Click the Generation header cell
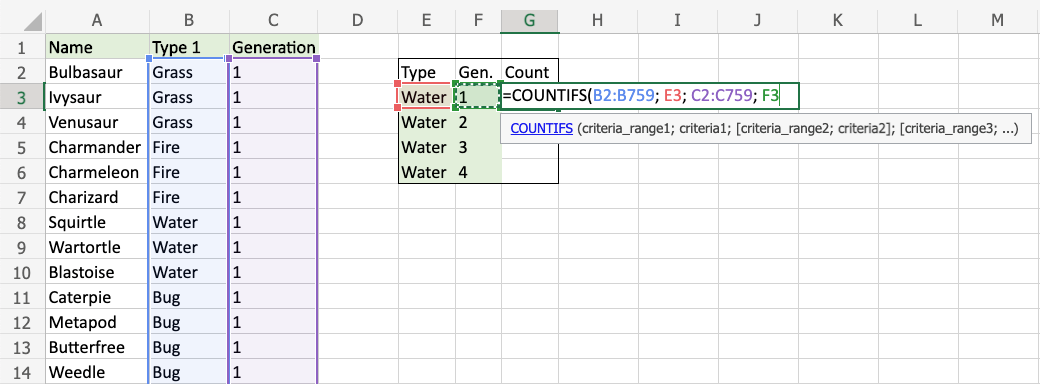 [273, 47]
